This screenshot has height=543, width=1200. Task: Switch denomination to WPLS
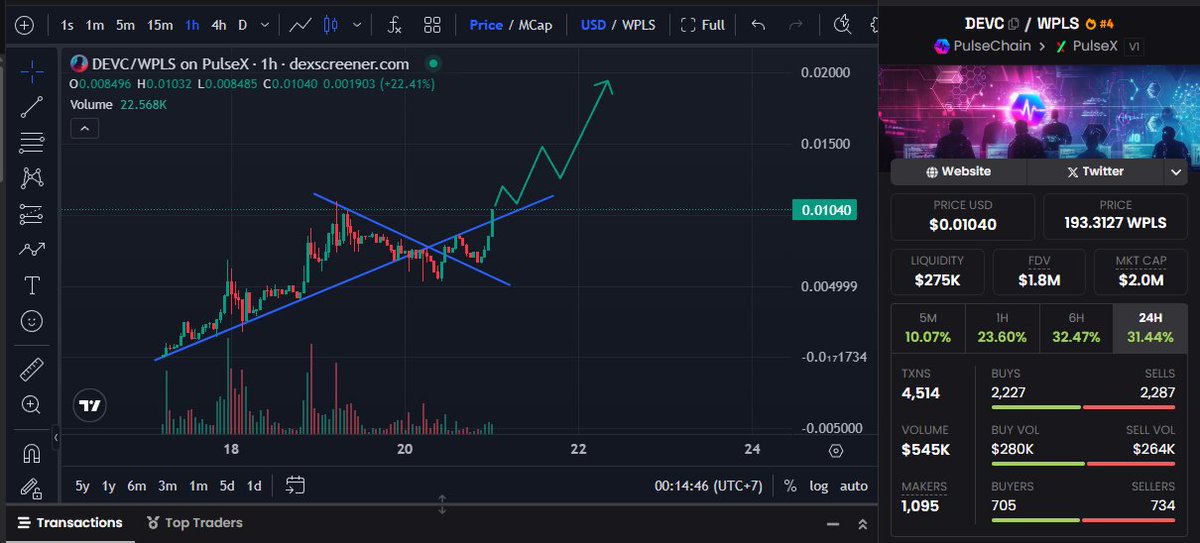click(x=641, y=25)
